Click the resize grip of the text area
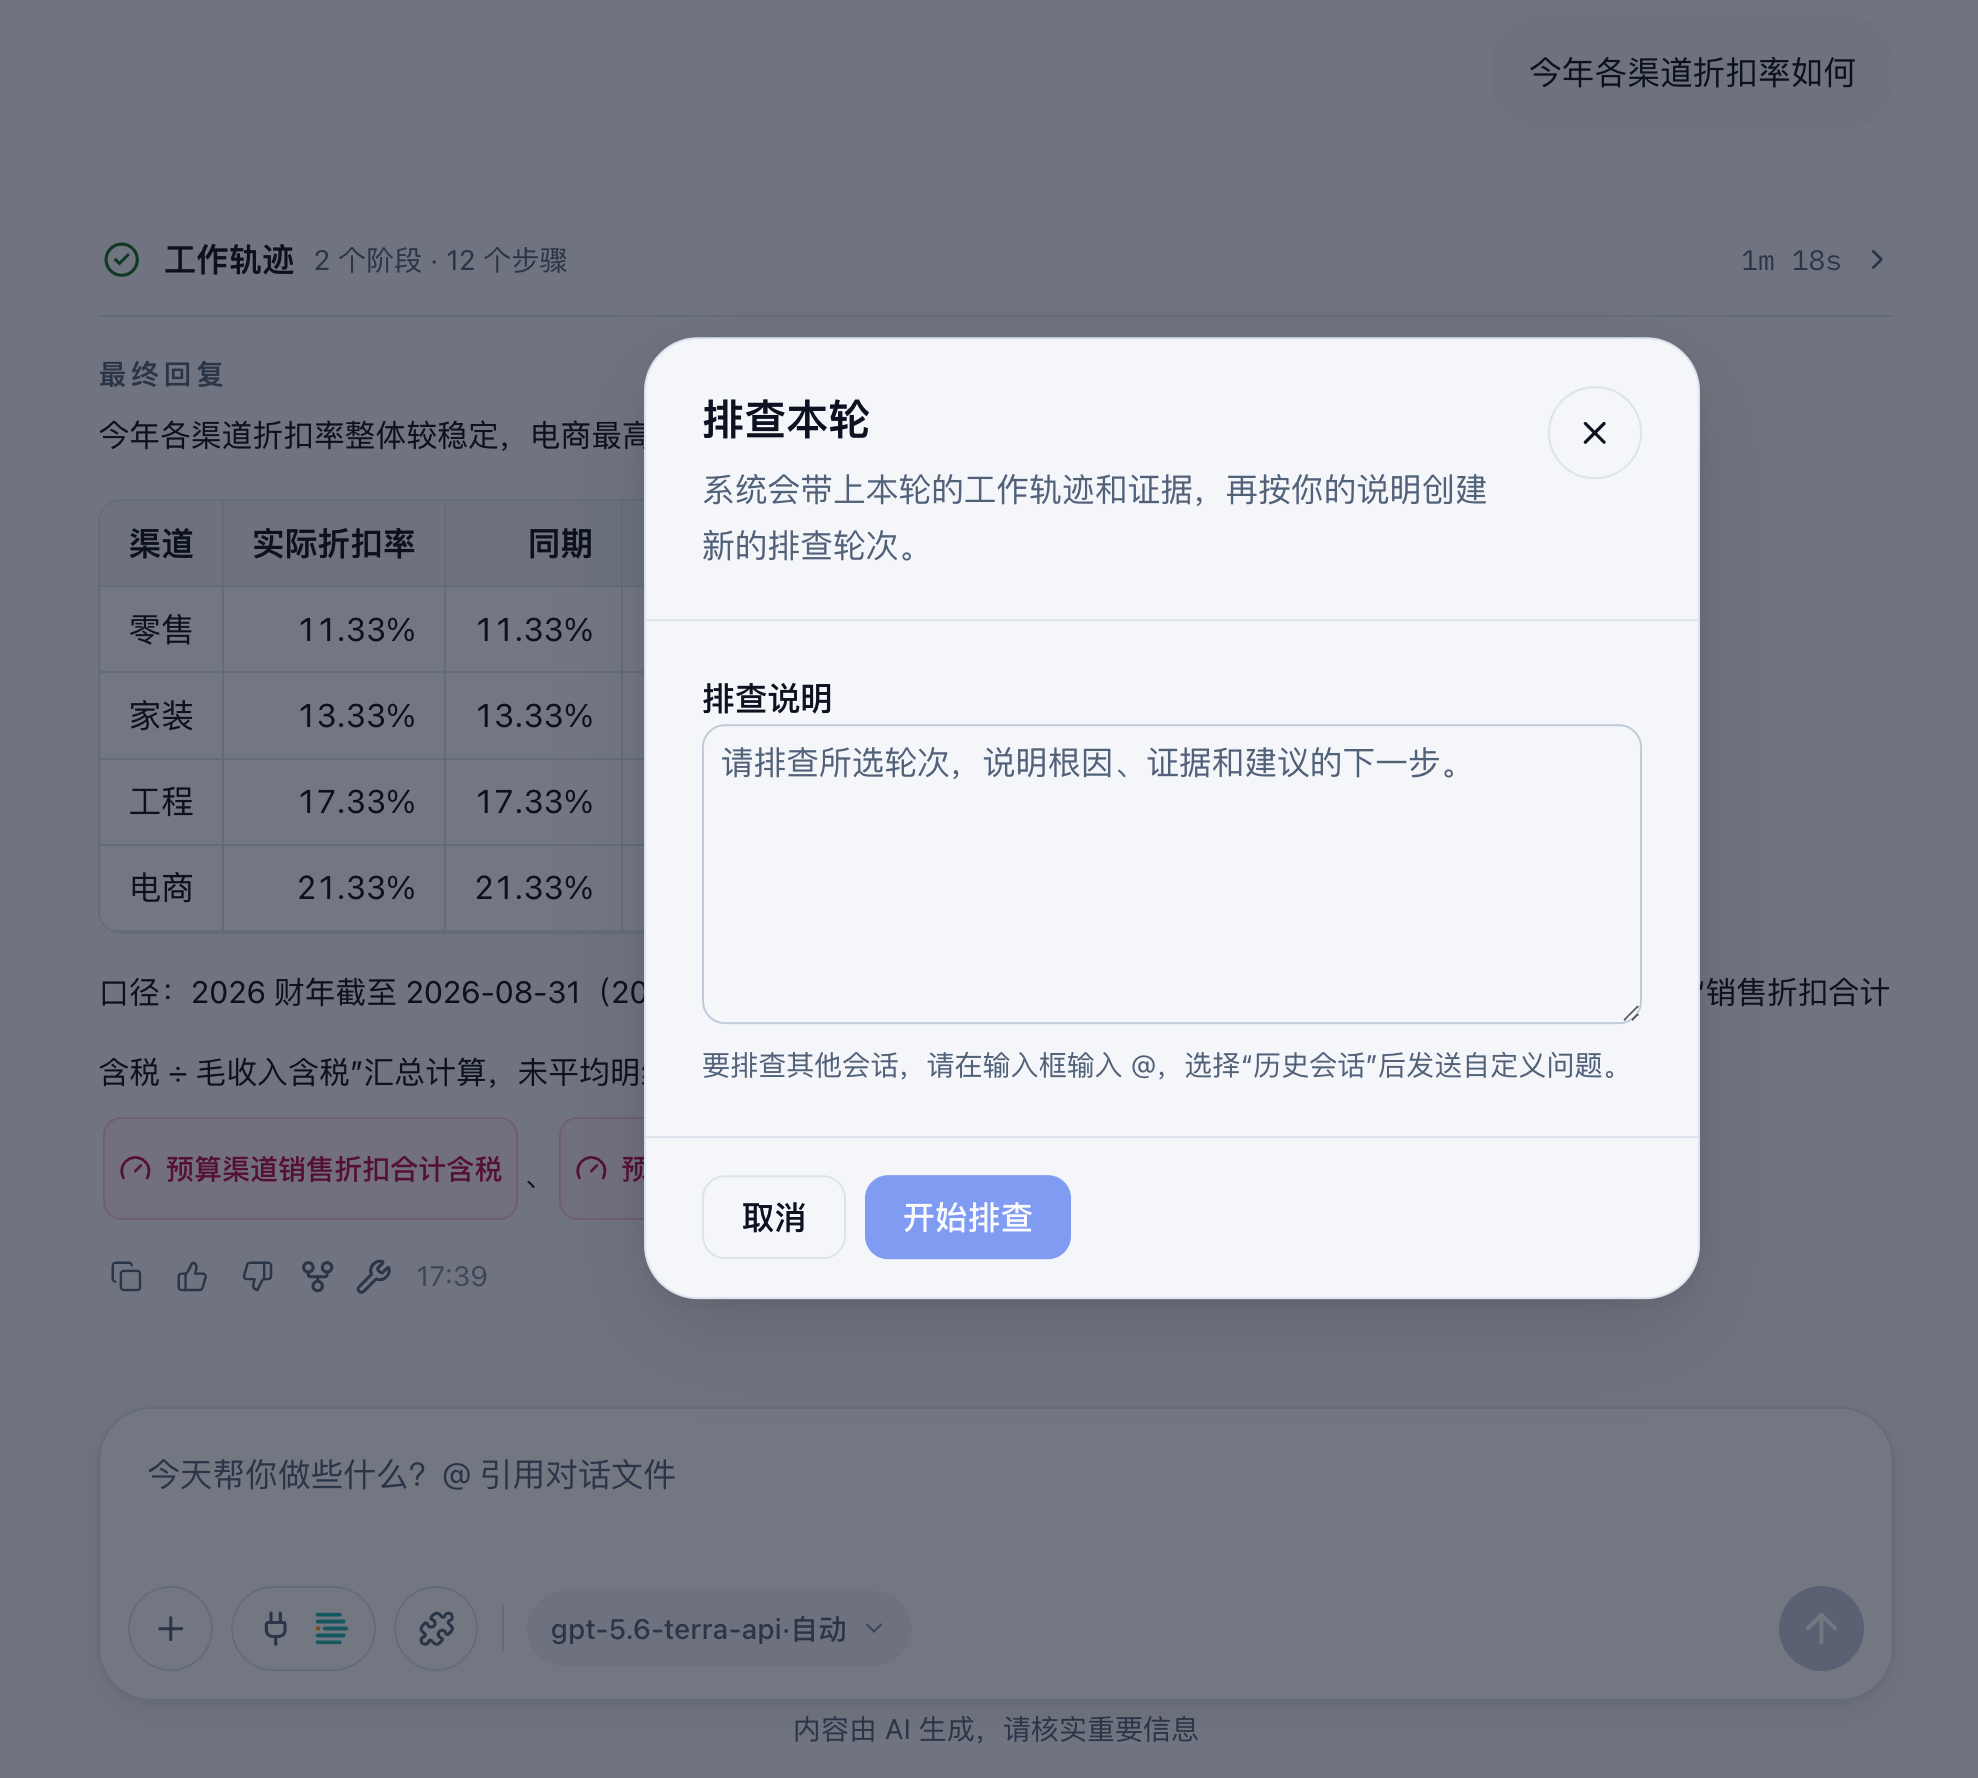The image size is (1978, 1778). 1631,1013
